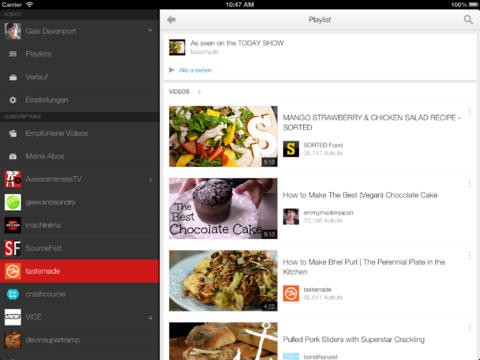Viewport: 480px width, 360px height.
Task: Click the AwesomenessTV new-videos count badge
Action: pyautogui.click(x=150, y=180)
